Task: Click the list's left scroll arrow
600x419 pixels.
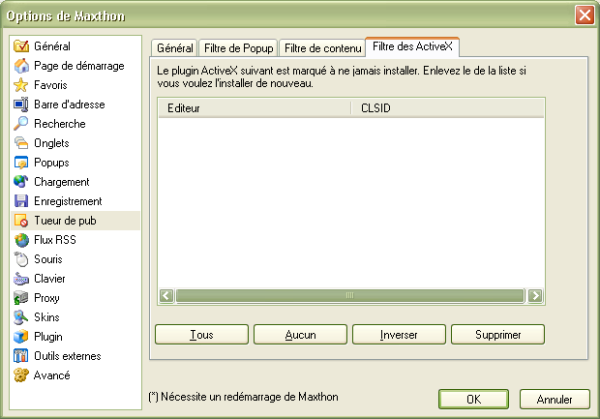Action: pyautogui.click(x=166, y=295)
